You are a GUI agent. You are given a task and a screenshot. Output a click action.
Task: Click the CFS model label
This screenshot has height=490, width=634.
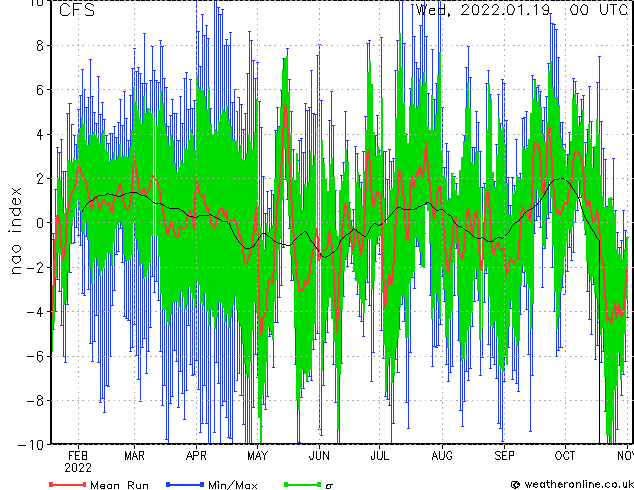point(77,10)
